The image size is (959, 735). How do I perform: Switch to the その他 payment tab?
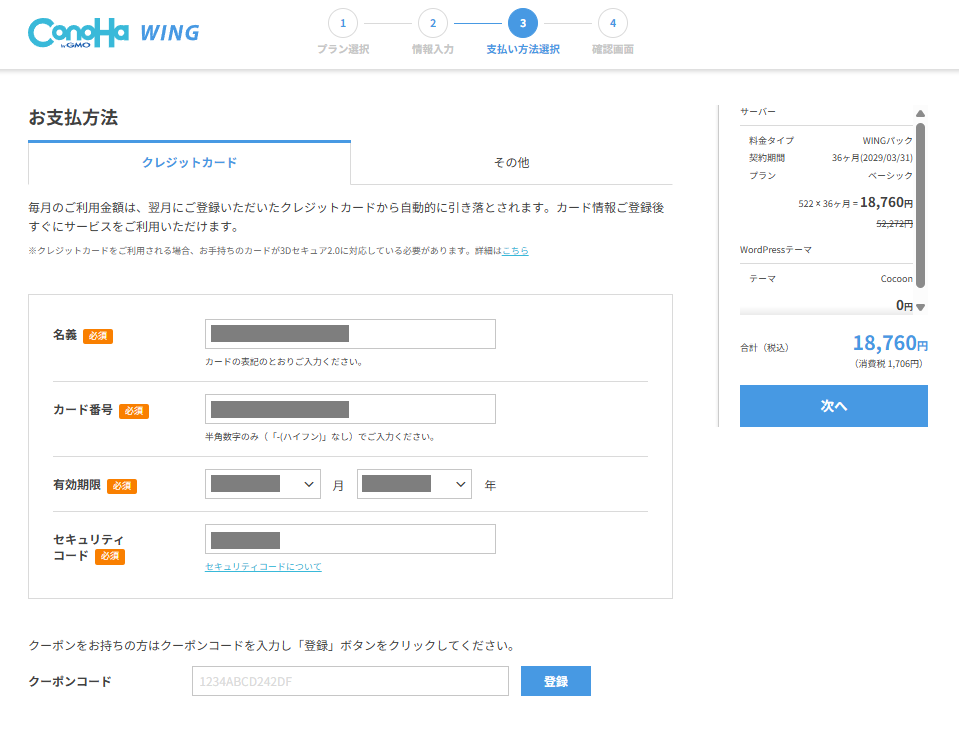(x=511, y=161)
